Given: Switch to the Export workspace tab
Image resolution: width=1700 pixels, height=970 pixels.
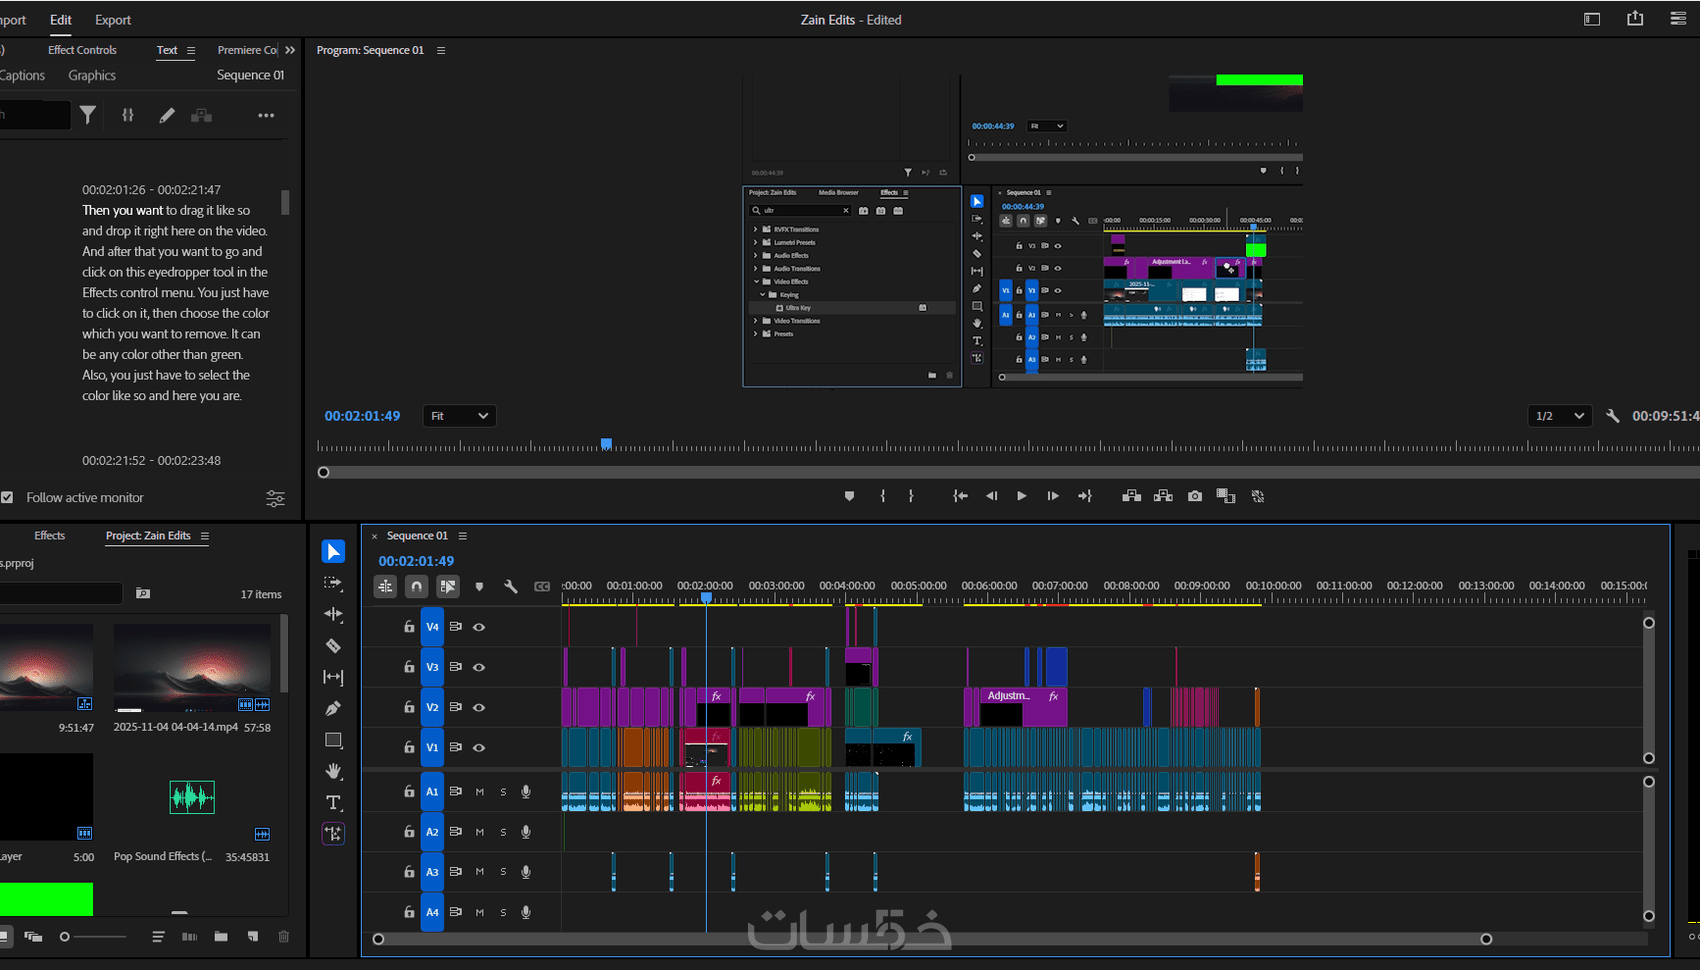Looking at the screenshot, I should click(x=113, y=20).
